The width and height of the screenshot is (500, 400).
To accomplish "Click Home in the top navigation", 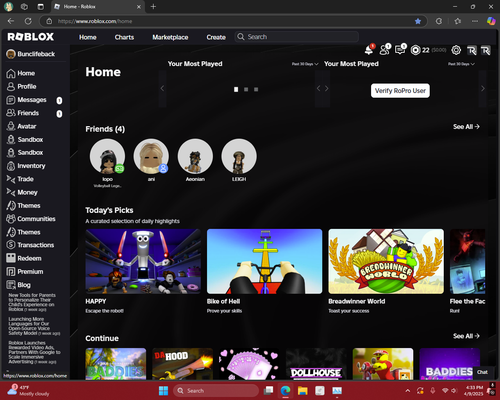I will click(88, 37).
